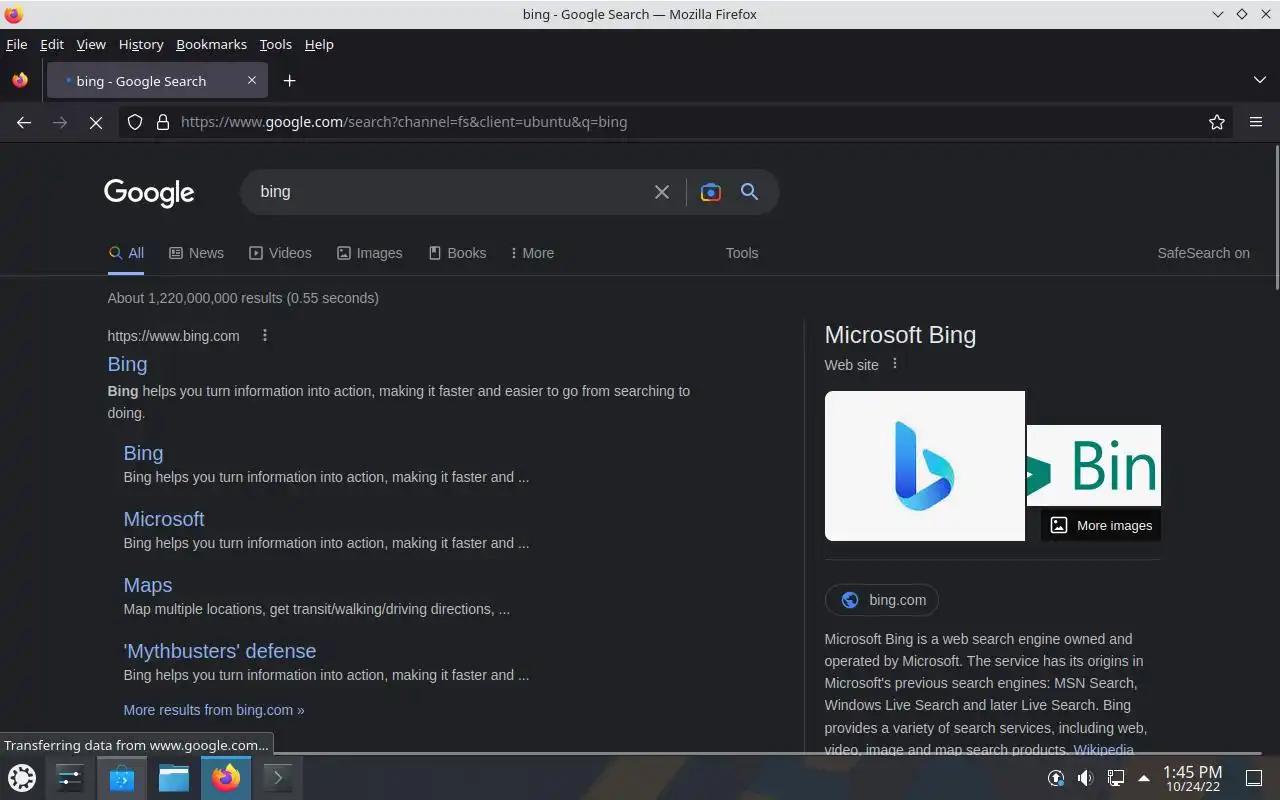Open the network tray icon

[x=1116, y=777]
